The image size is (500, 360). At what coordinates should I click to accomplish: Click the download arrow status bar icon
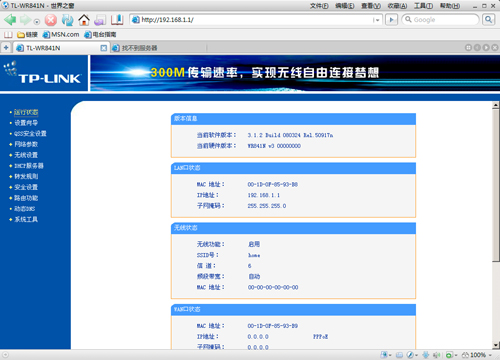pyautogui.click(x=426, y=355)
